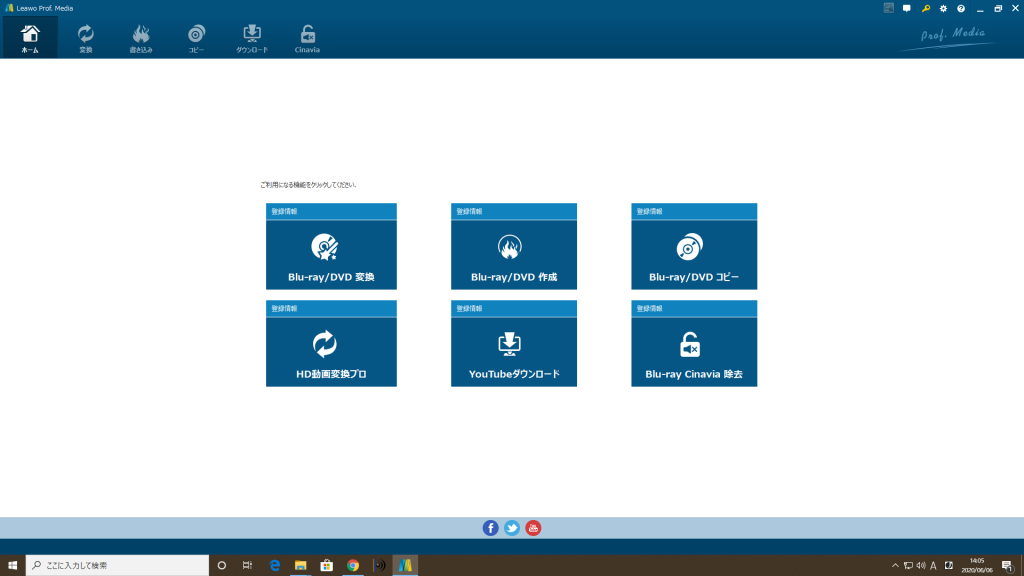This screenshot has width=1024, height=576.
Task: Select the HD動画変換プロ converter tile
Action: coord(331,352)
